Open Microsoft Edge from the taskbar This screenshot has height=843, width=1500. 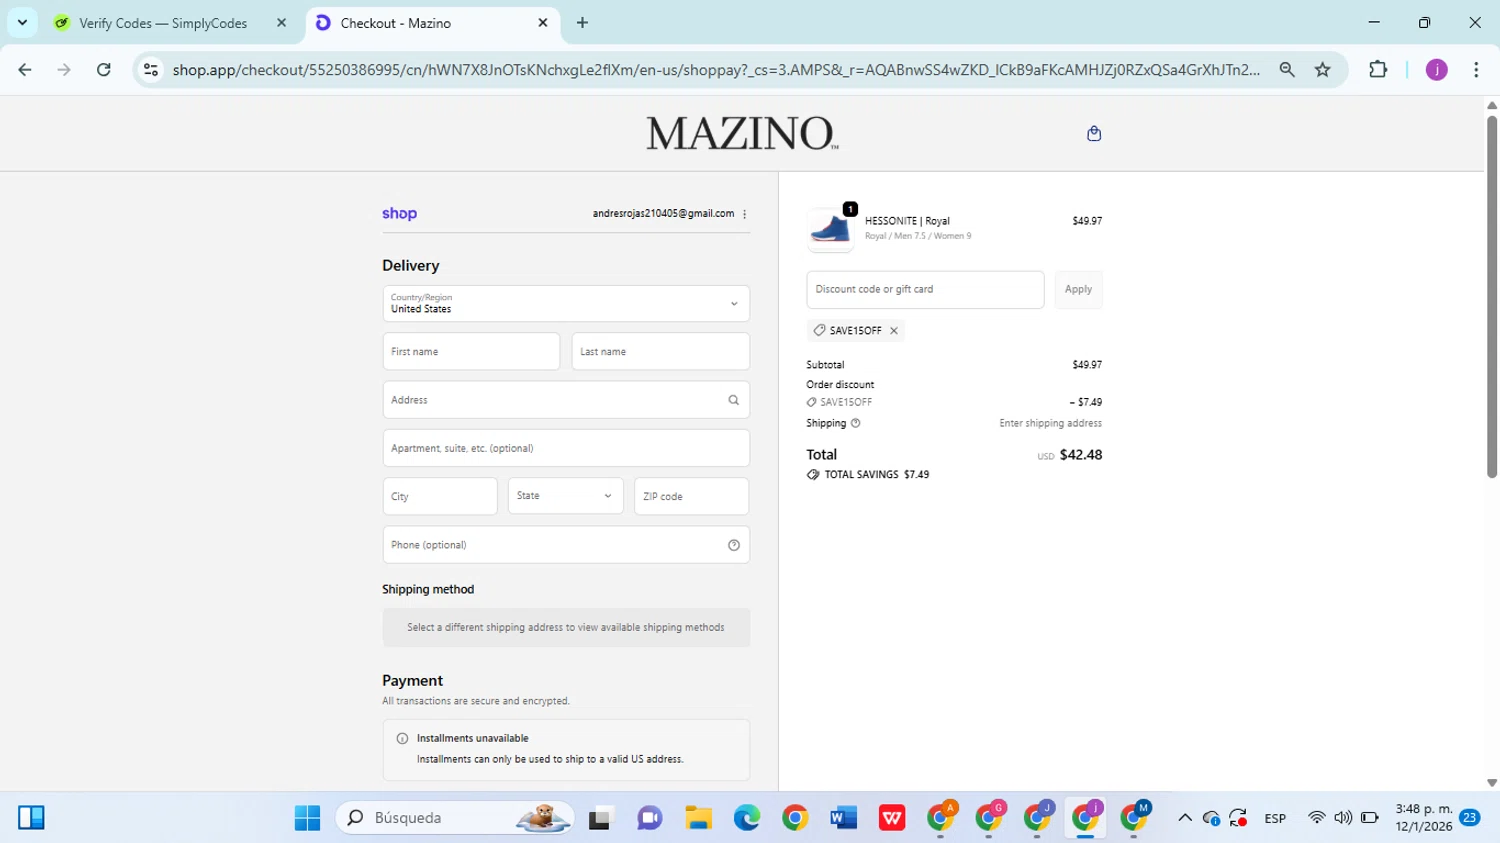pyautogui.click(x=746, y=818)
